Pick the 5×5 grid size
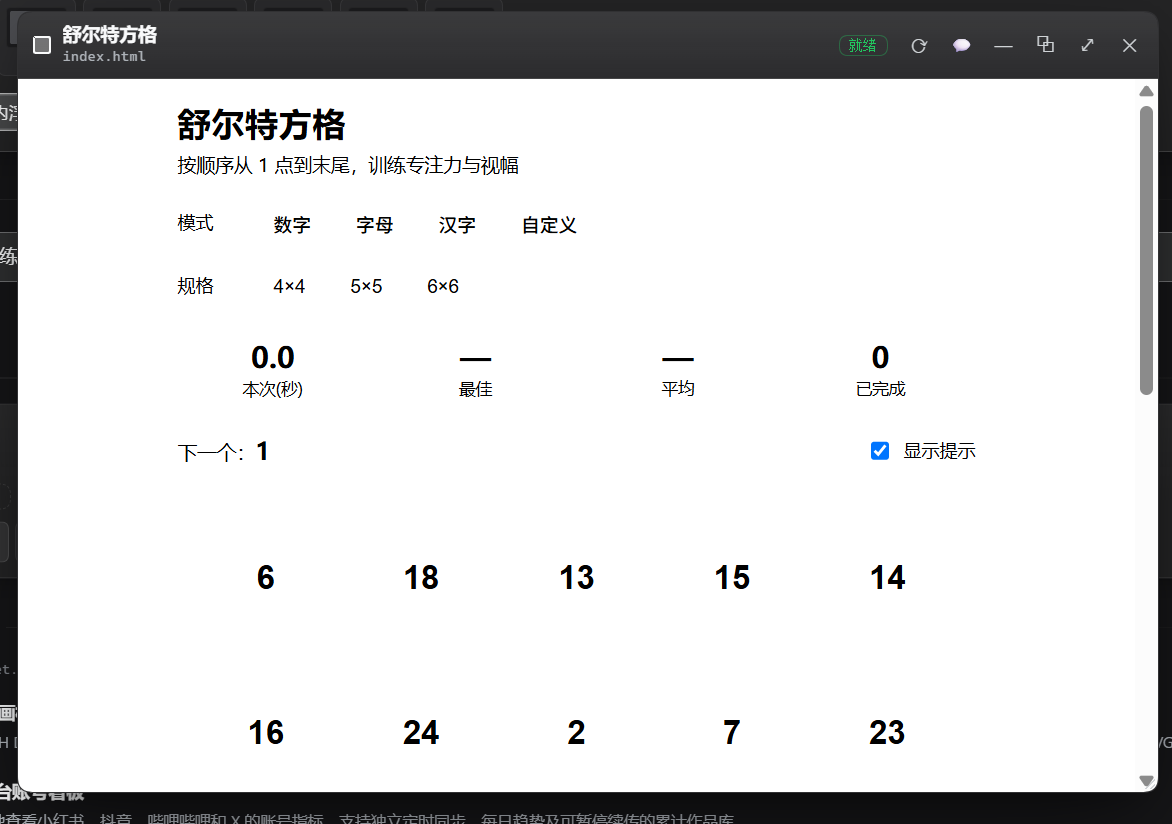The height and width of the screenshot is (824, 1172). [366, 286]
